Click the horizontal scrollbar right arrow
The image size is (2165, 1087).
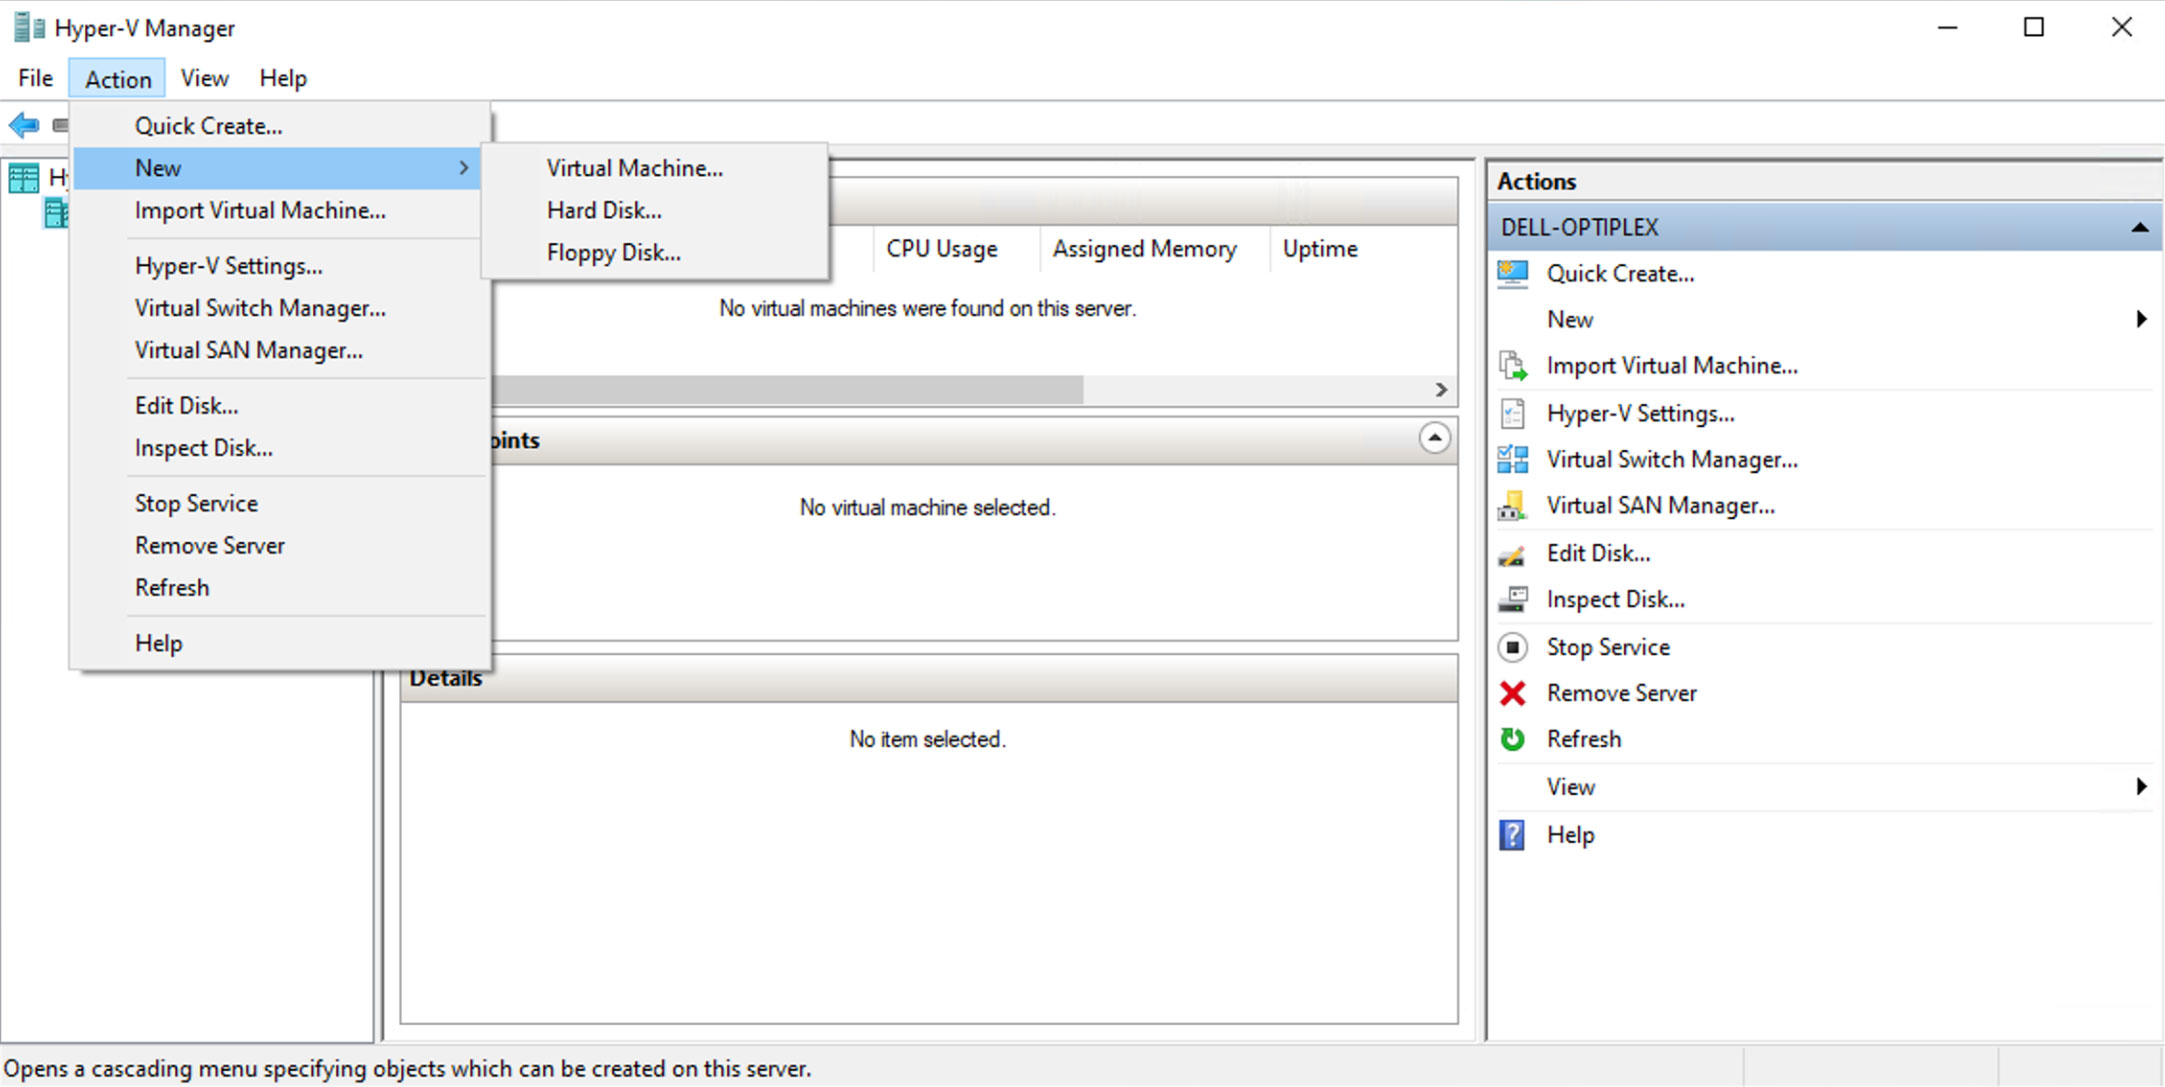(1441, 390)
